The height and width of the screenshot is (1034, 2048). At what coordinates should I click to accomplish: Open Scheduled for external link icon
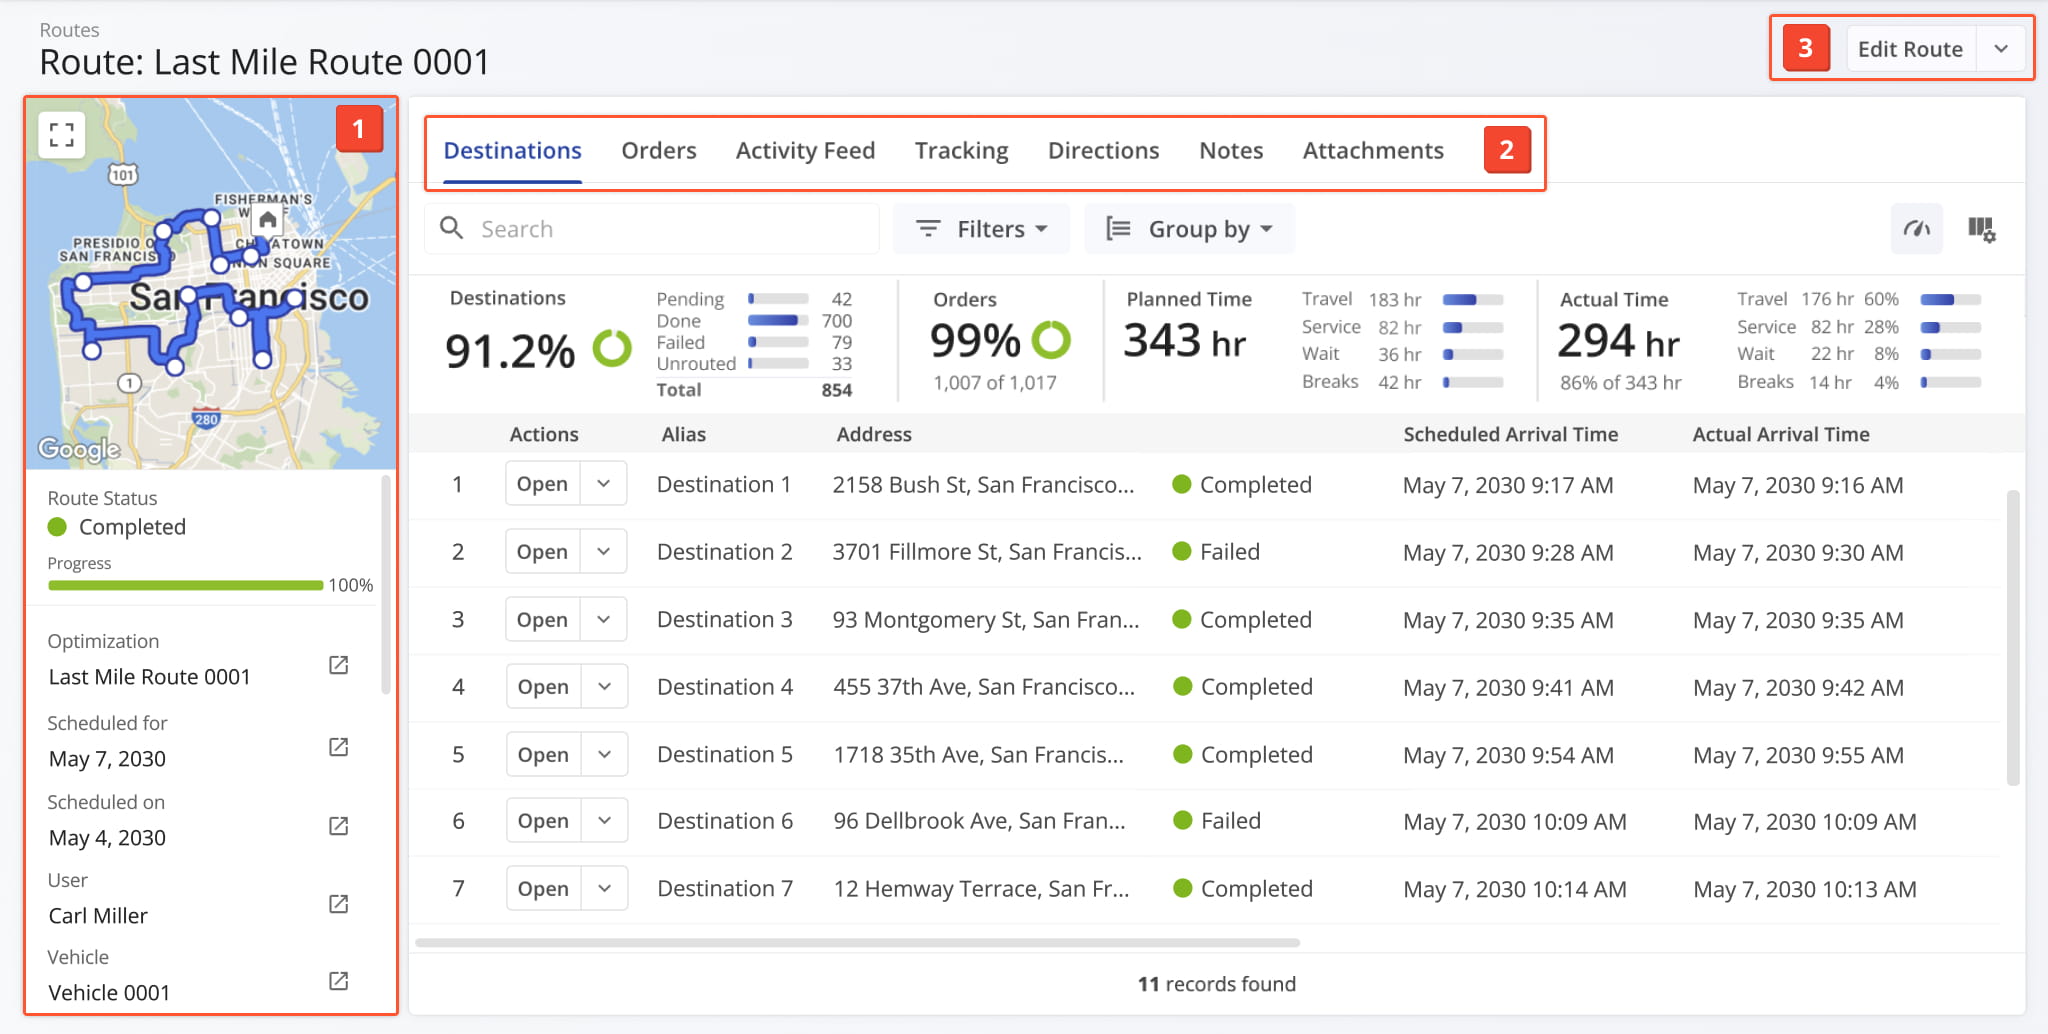tap(339, 747)
